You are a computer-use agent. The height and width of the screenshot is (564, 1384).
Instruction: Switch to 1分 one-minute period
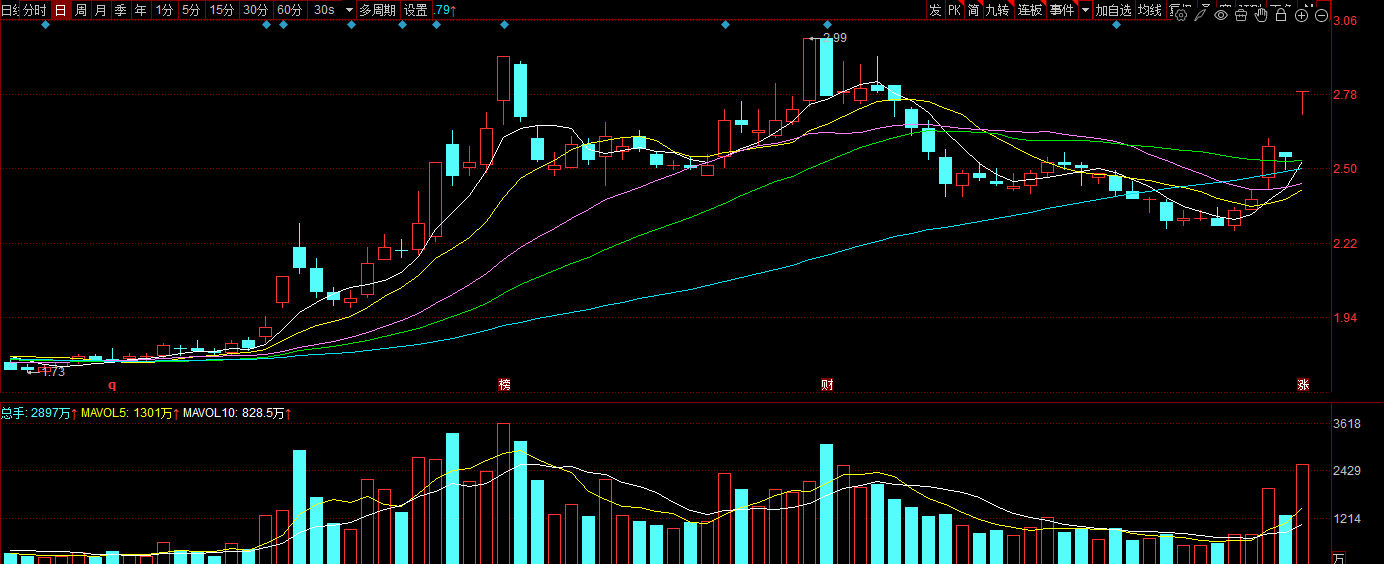coord(164,10)
